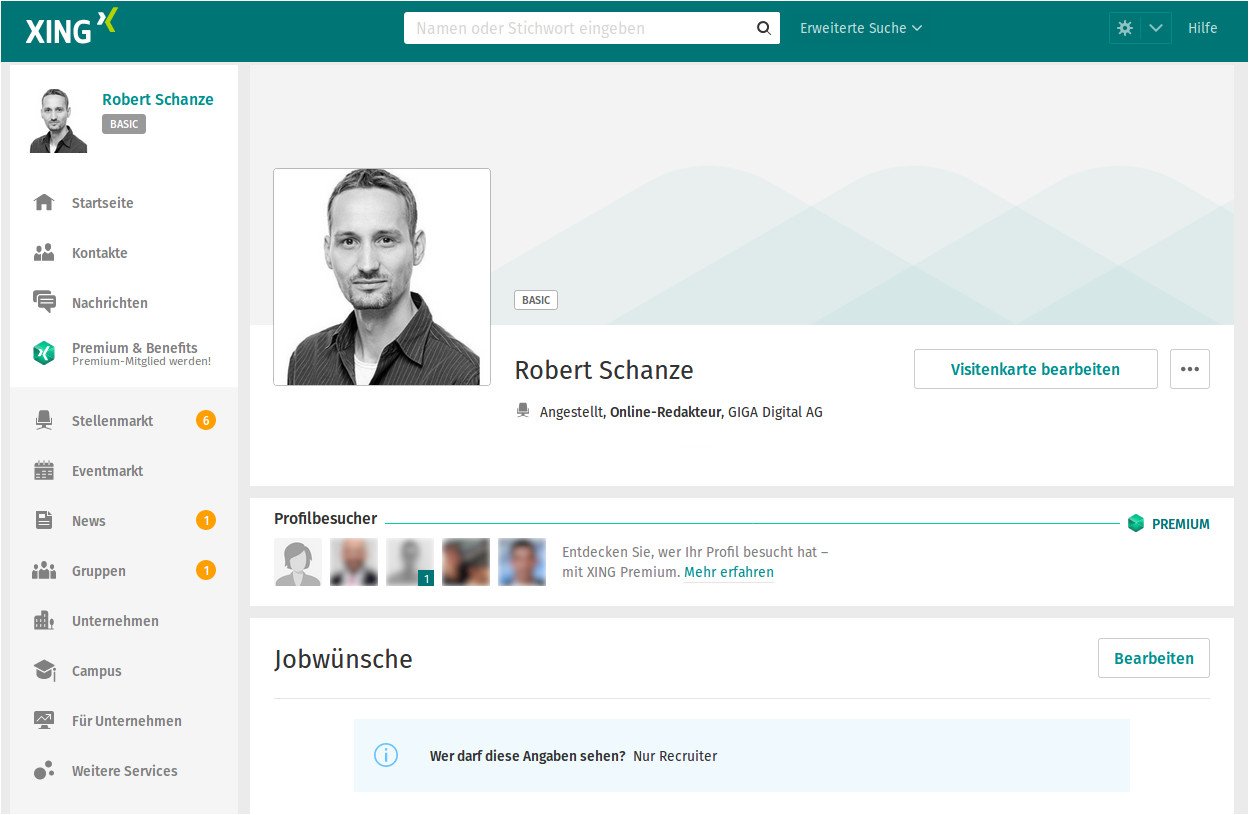Image resolution: width=1249 pixels, height=815 pixels.
Task: Click the fourth blurred visitor thumbnail
Action: 466,562
